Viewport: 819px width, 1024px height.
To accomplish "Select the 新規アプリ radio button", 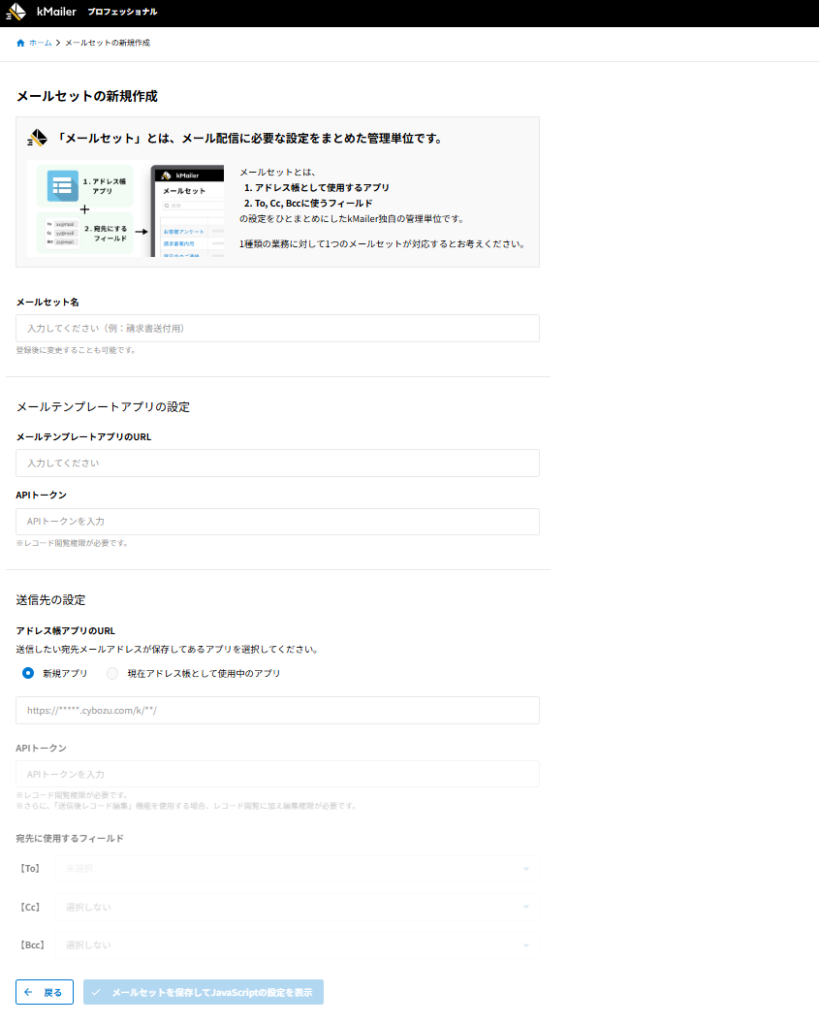I will click(28, 673).
